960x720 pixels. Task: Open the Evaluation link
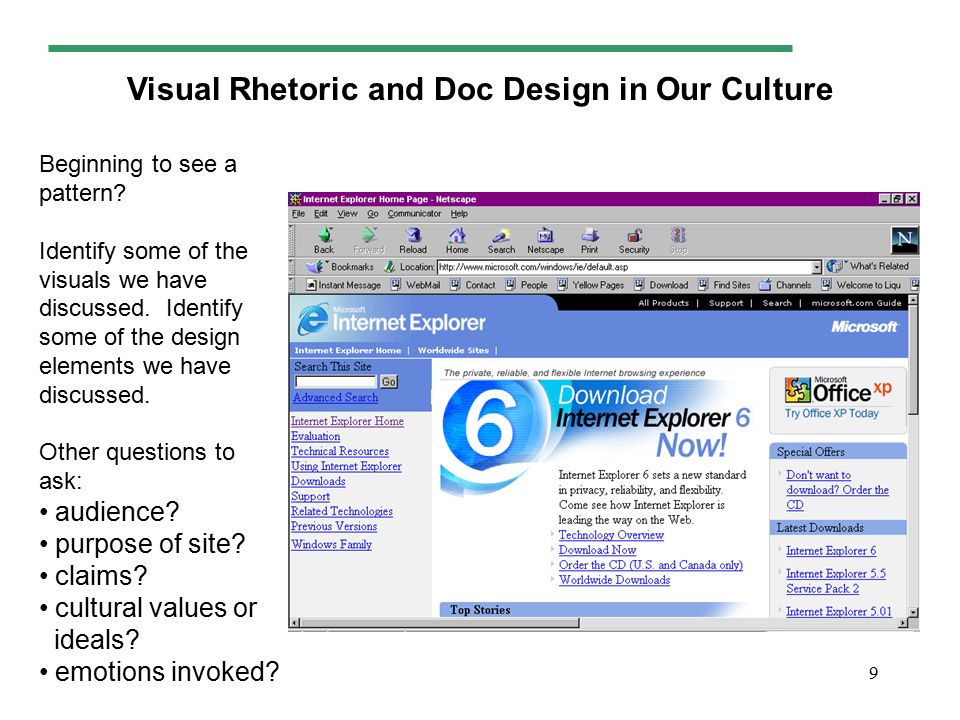[315, 436]
